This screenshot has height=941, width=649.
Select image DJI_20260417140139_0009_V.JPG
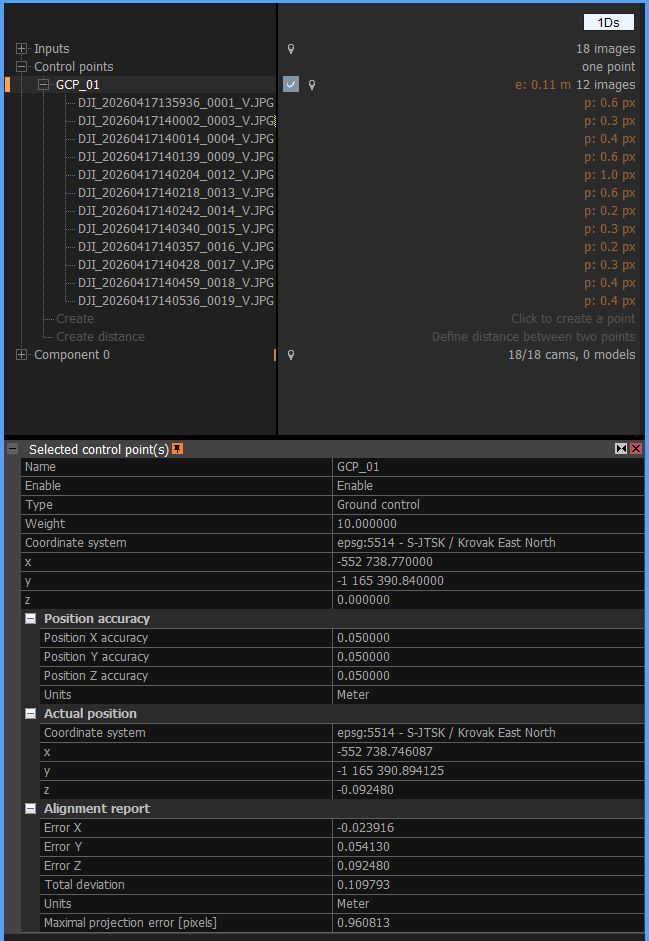176,157
